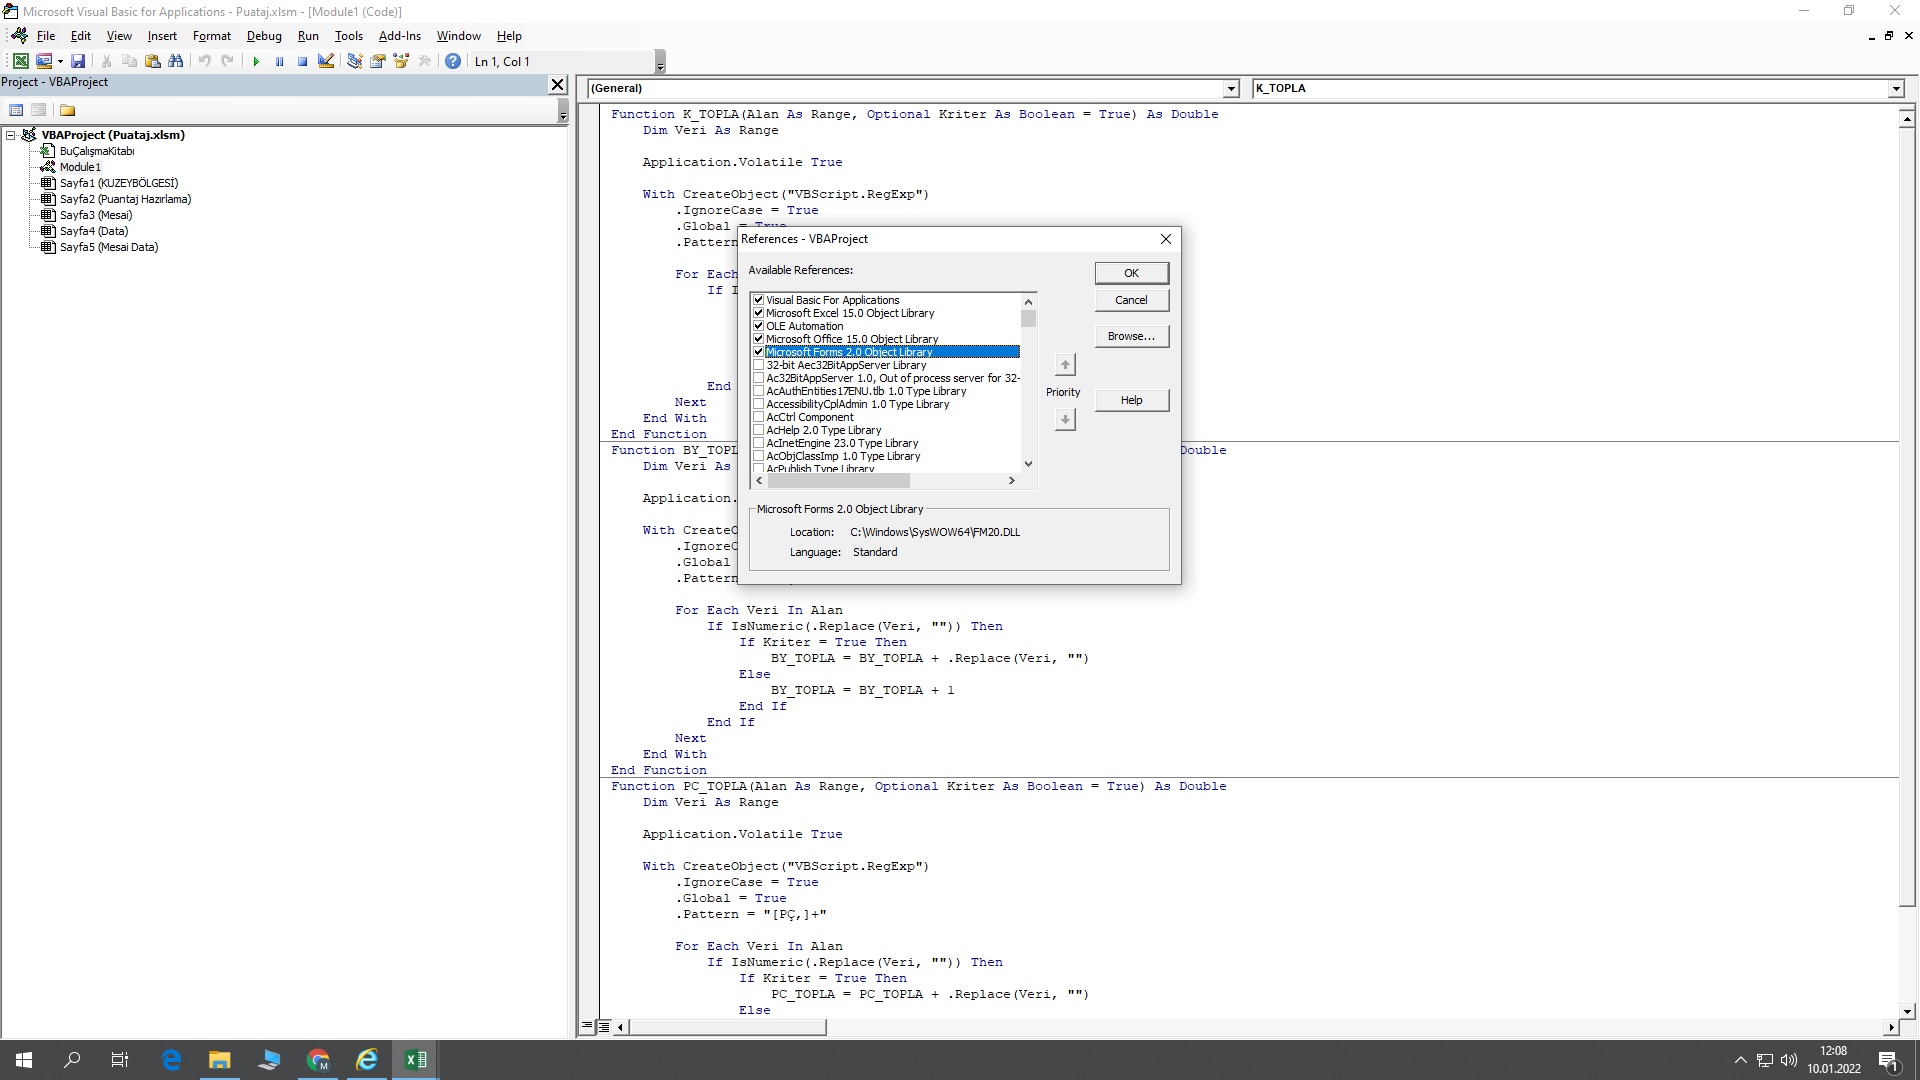Viewport: 1920px width, 1080px height.
Task: Open the Properties Window toolbar icon
Action: point(378,61)
